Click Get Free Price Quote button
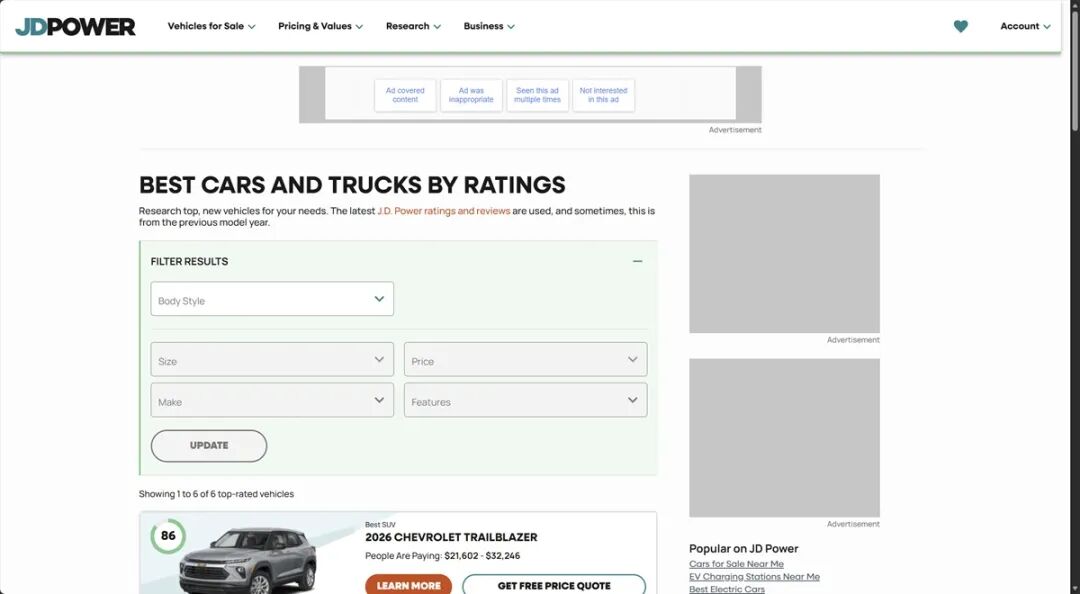Screen dimensions: 1080x594 coord(554,585)
